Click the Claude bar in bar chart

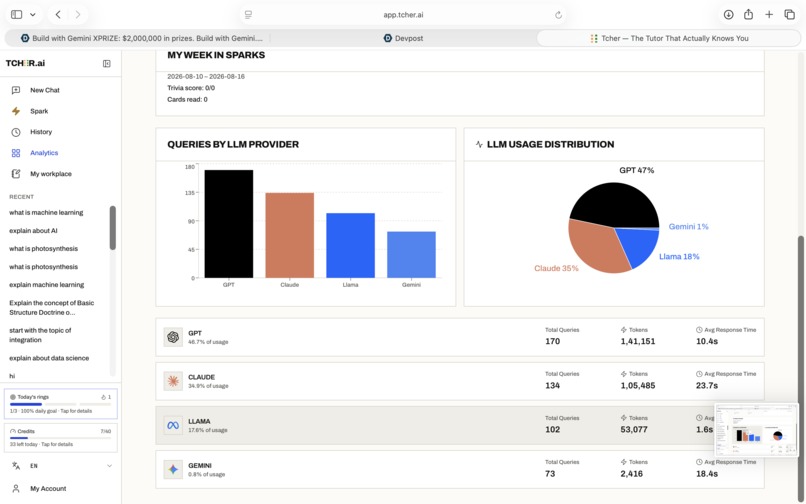289,235
